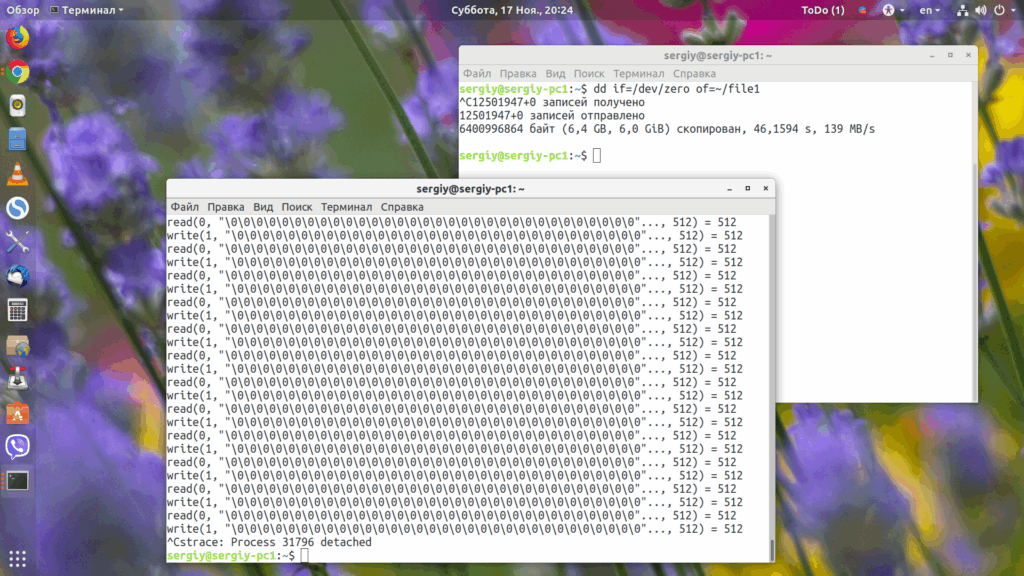Open VLC media player cone icon

pyautogui.click(x=18, y=174)
